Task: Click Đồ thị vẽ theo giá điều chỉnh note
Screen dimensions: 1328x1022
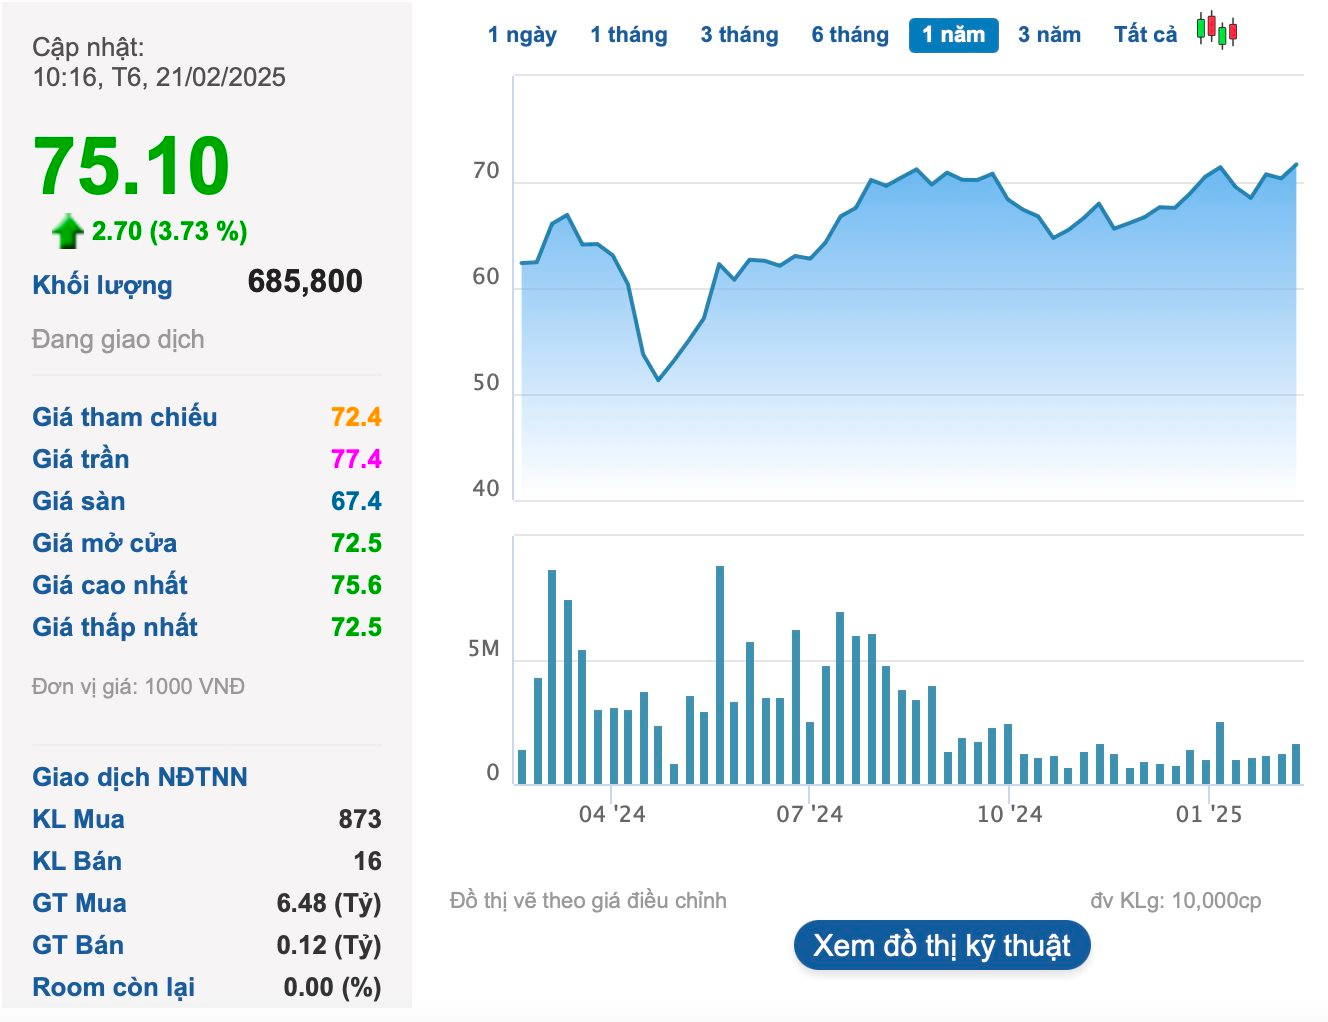Action: click(x=588, y=900)
